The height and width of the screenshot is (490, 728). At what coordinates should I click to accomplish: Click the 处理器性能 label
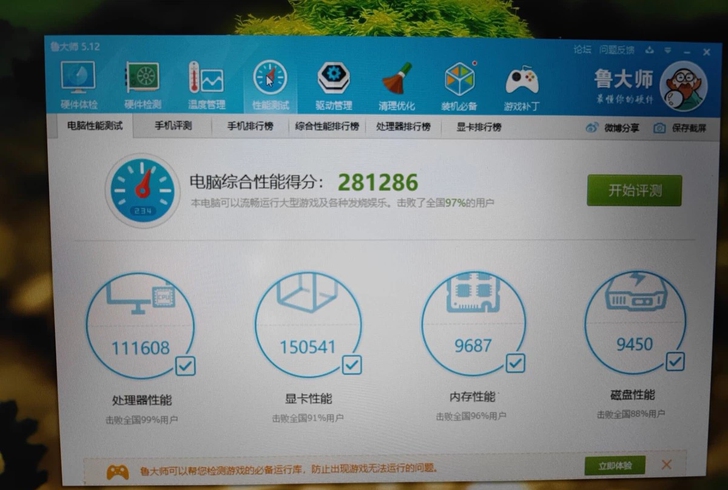tap(142, 400)
